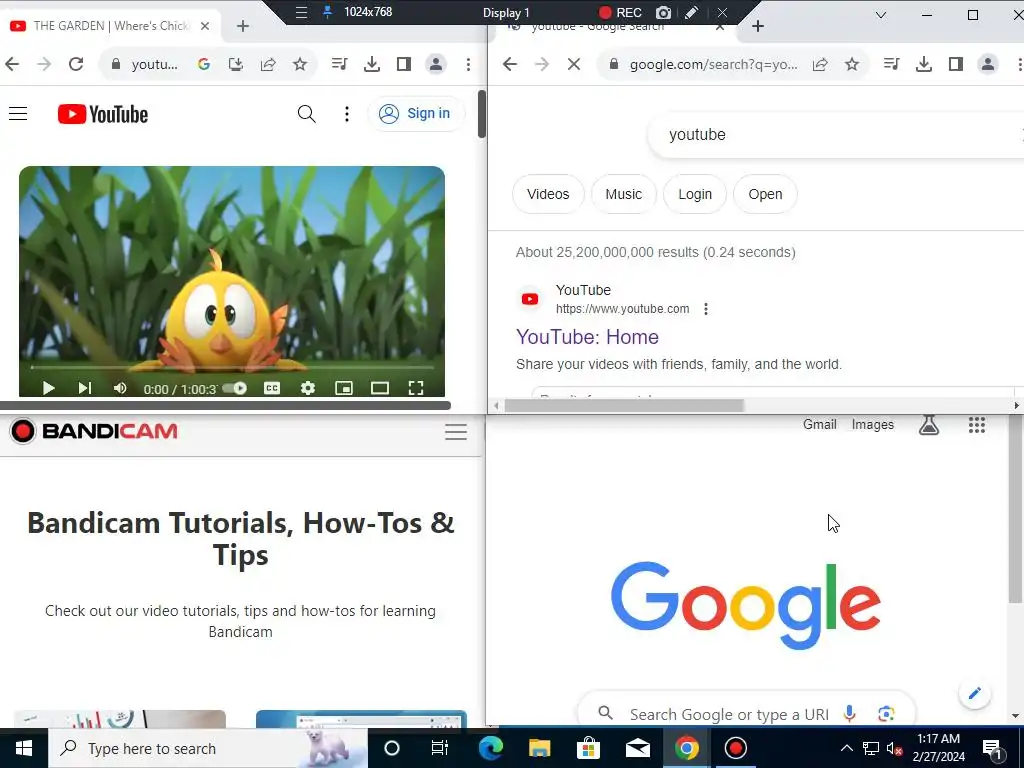Open YouTube search via magnifier icon

pos(306,114)
